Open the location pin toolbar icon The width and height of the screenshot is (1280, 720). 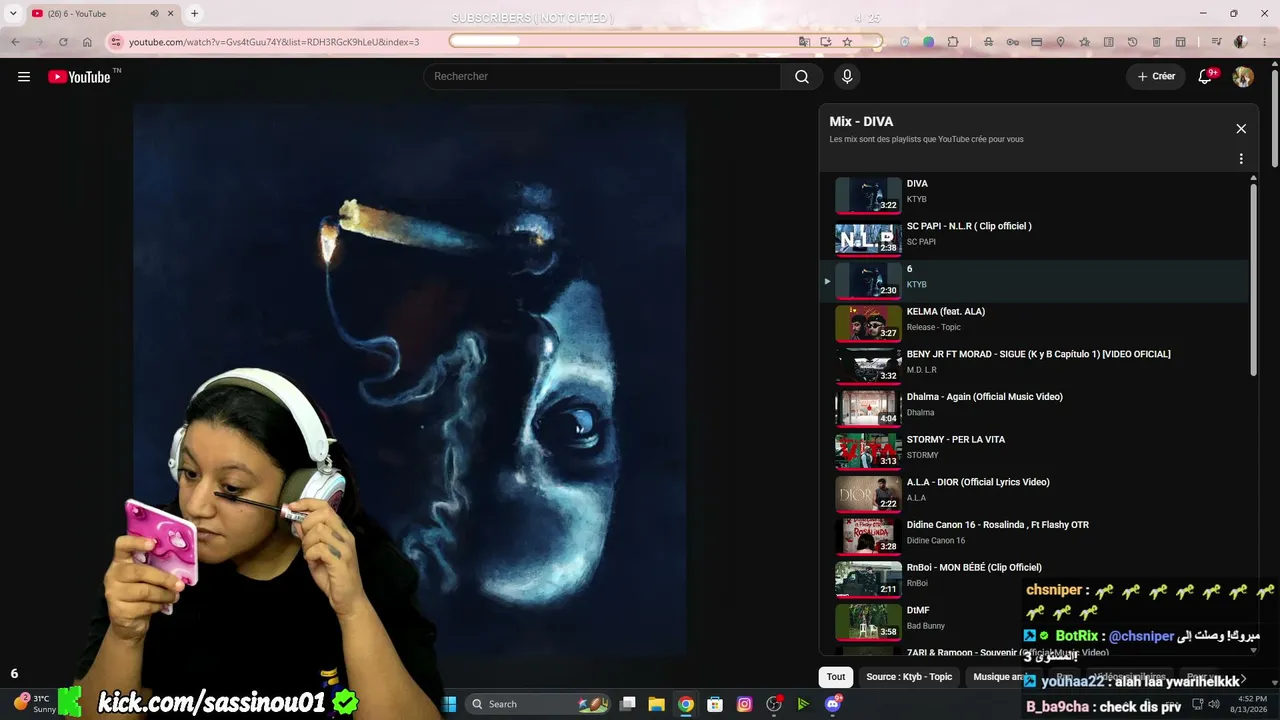(x=1060, y=42)
